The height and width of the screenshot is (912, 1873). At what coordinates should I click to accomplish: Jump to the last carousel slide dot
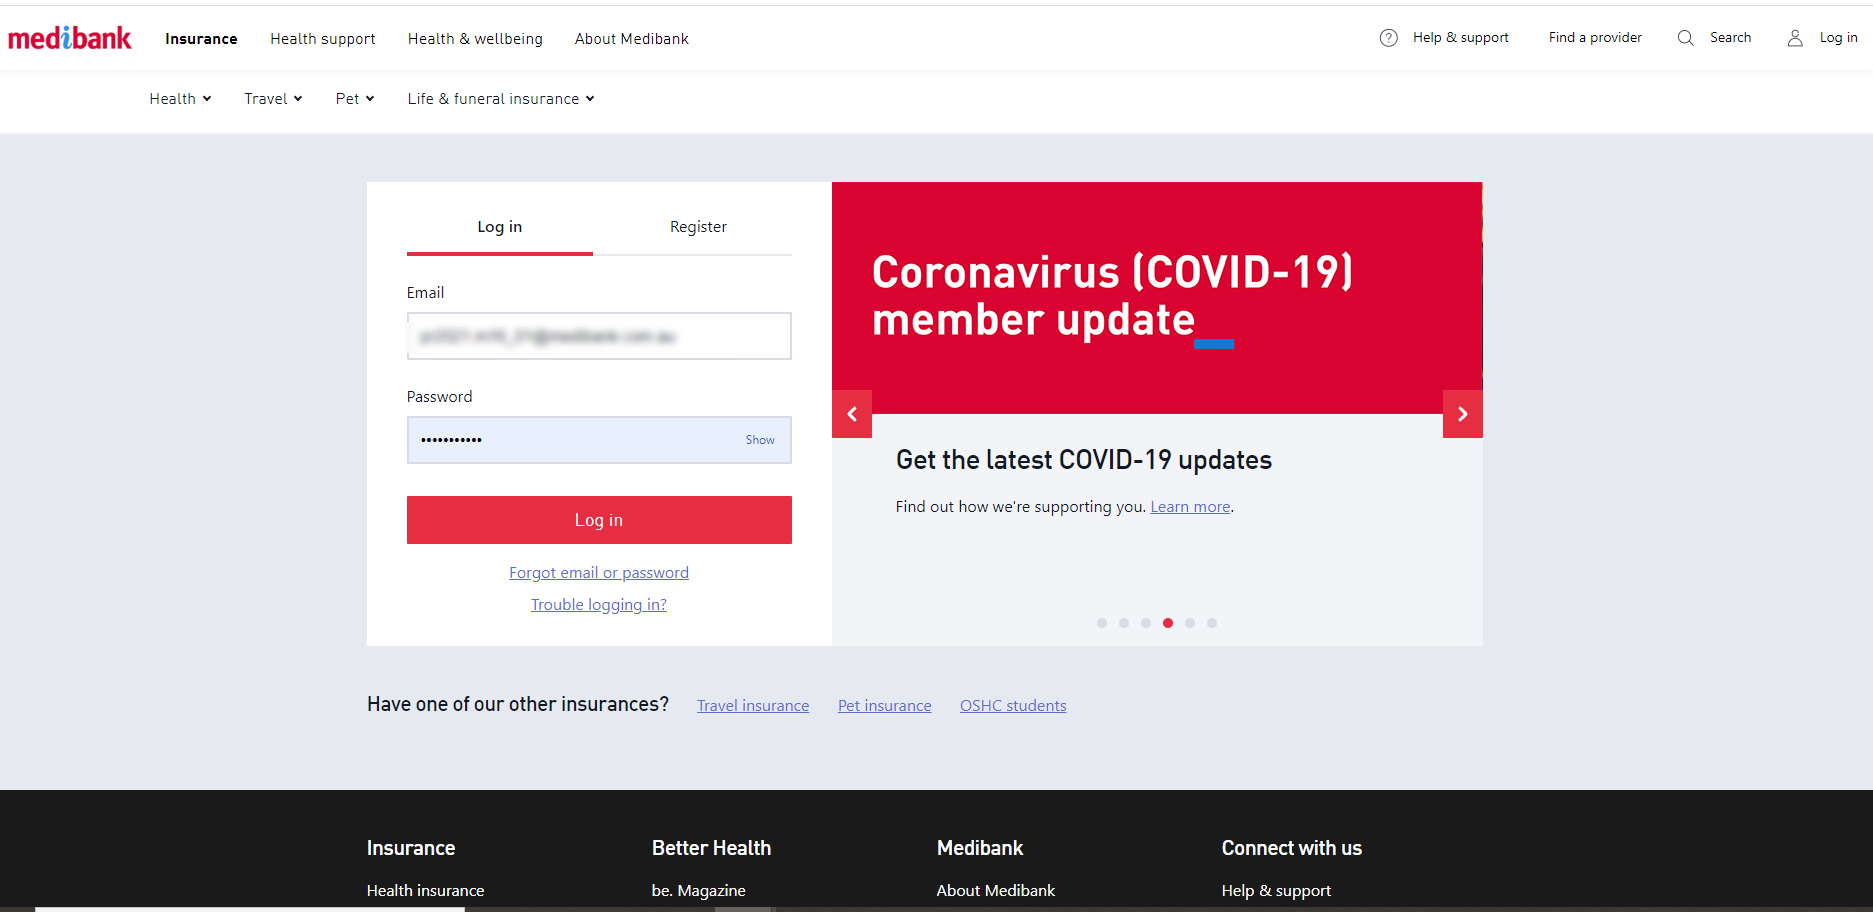coord(1212,622)
